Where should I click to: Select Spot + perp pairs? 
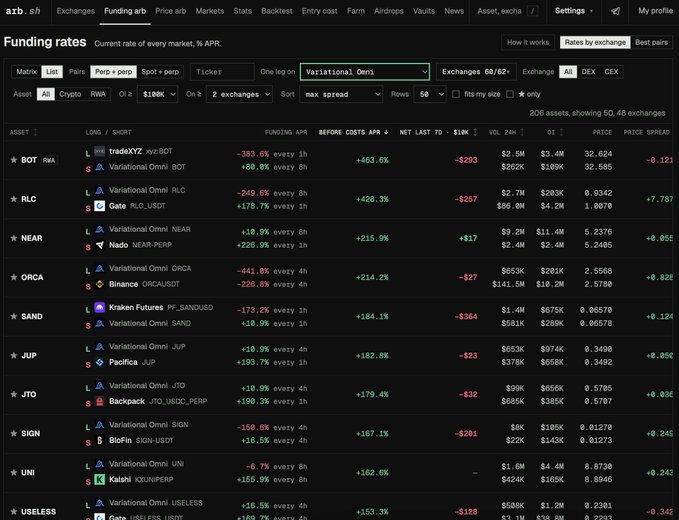160,72
